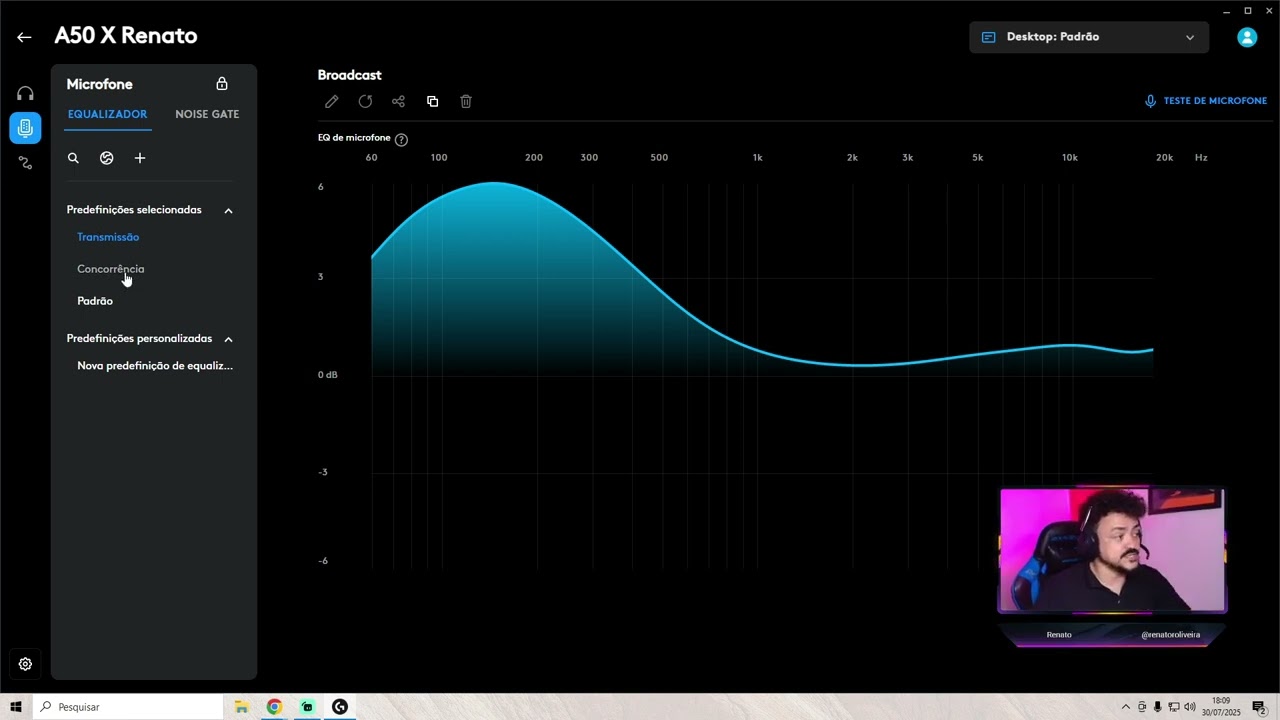Collapse the Predefinições personalizadas section
Viewport: 1280px width, 720px height.
tap(228, 339)
